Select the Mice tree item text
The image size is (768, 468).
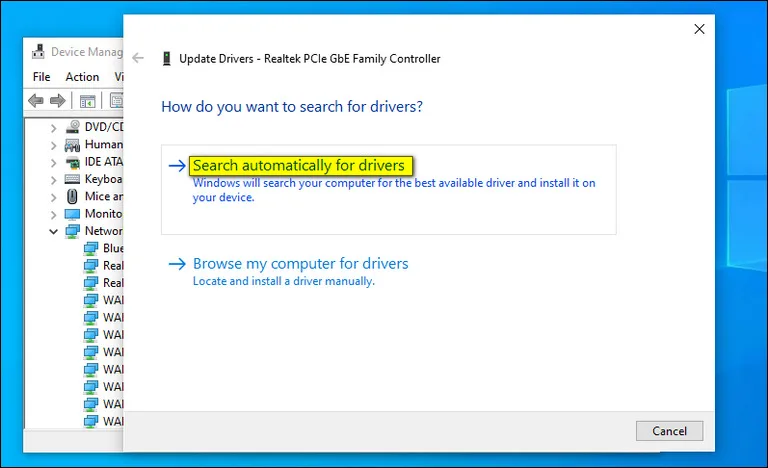[104, 197]
